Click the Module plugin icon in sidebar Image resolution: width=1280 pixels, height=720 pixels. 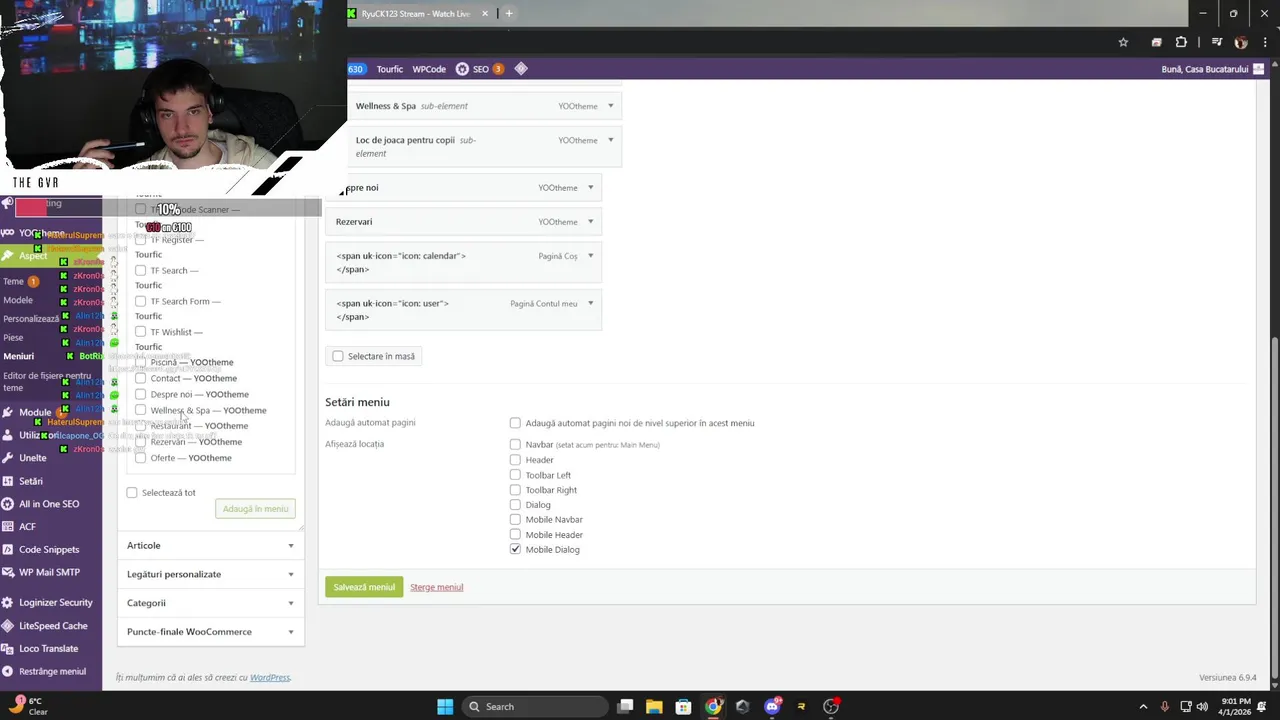click(8, 412)
